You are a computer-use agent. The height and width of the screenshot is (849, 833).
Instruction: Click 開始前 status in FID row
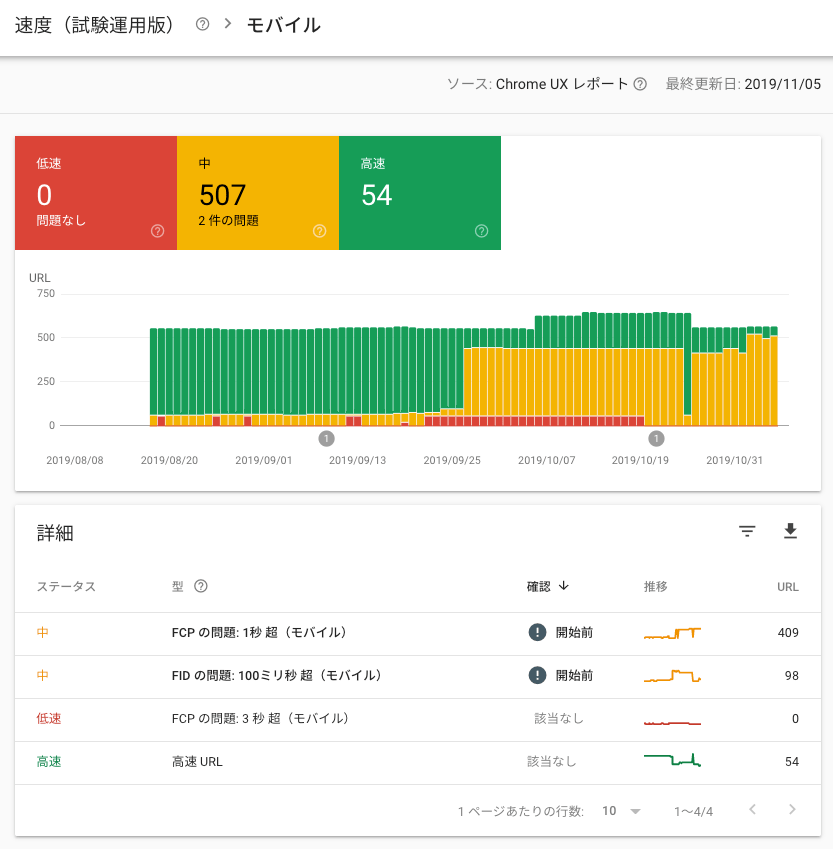pos(574,675)
